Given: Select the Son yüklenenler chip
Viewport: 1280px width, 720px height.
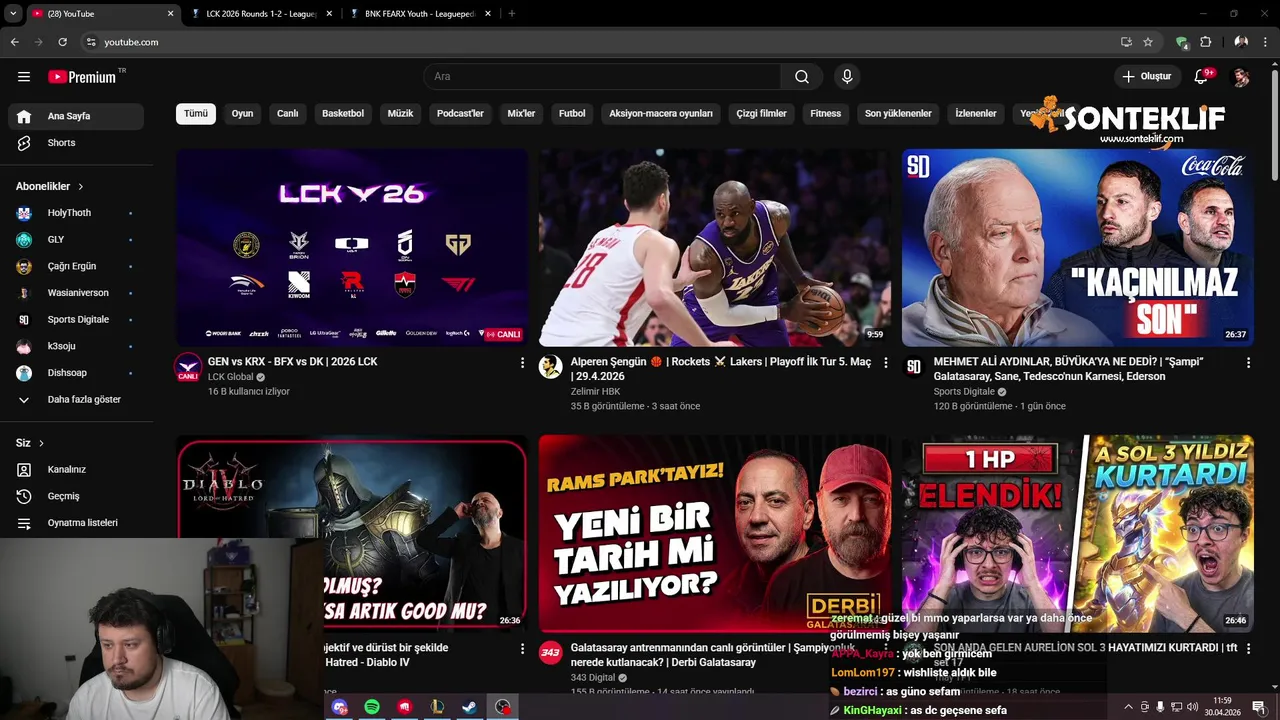Looking at the screenshot, I should pos(898,114).
